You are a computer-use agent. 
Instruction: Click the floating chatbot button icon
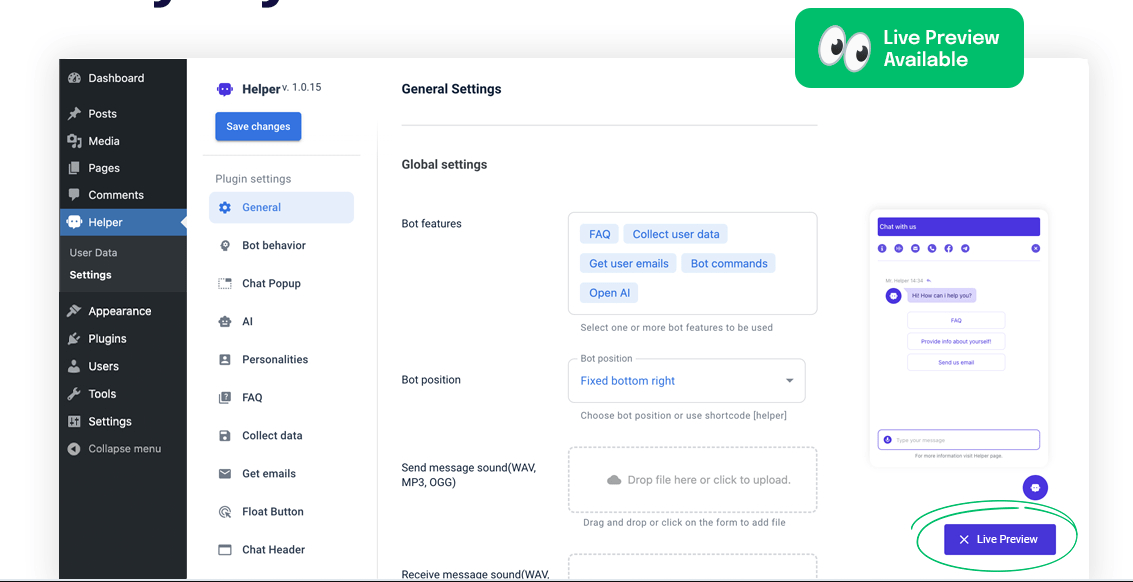1035,487
